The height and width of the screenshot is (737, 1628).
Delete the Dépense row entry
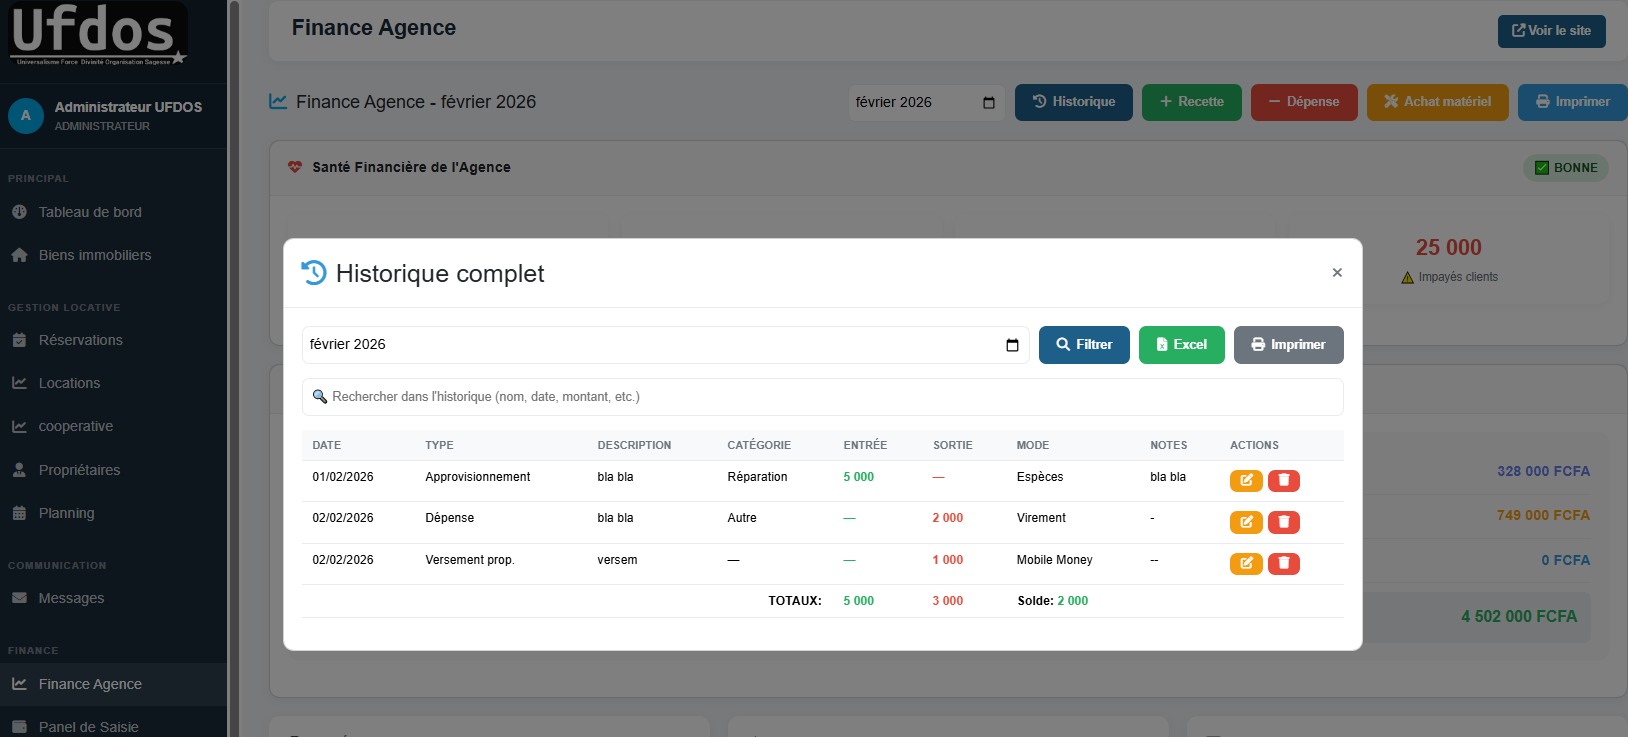pos(1283,522)
